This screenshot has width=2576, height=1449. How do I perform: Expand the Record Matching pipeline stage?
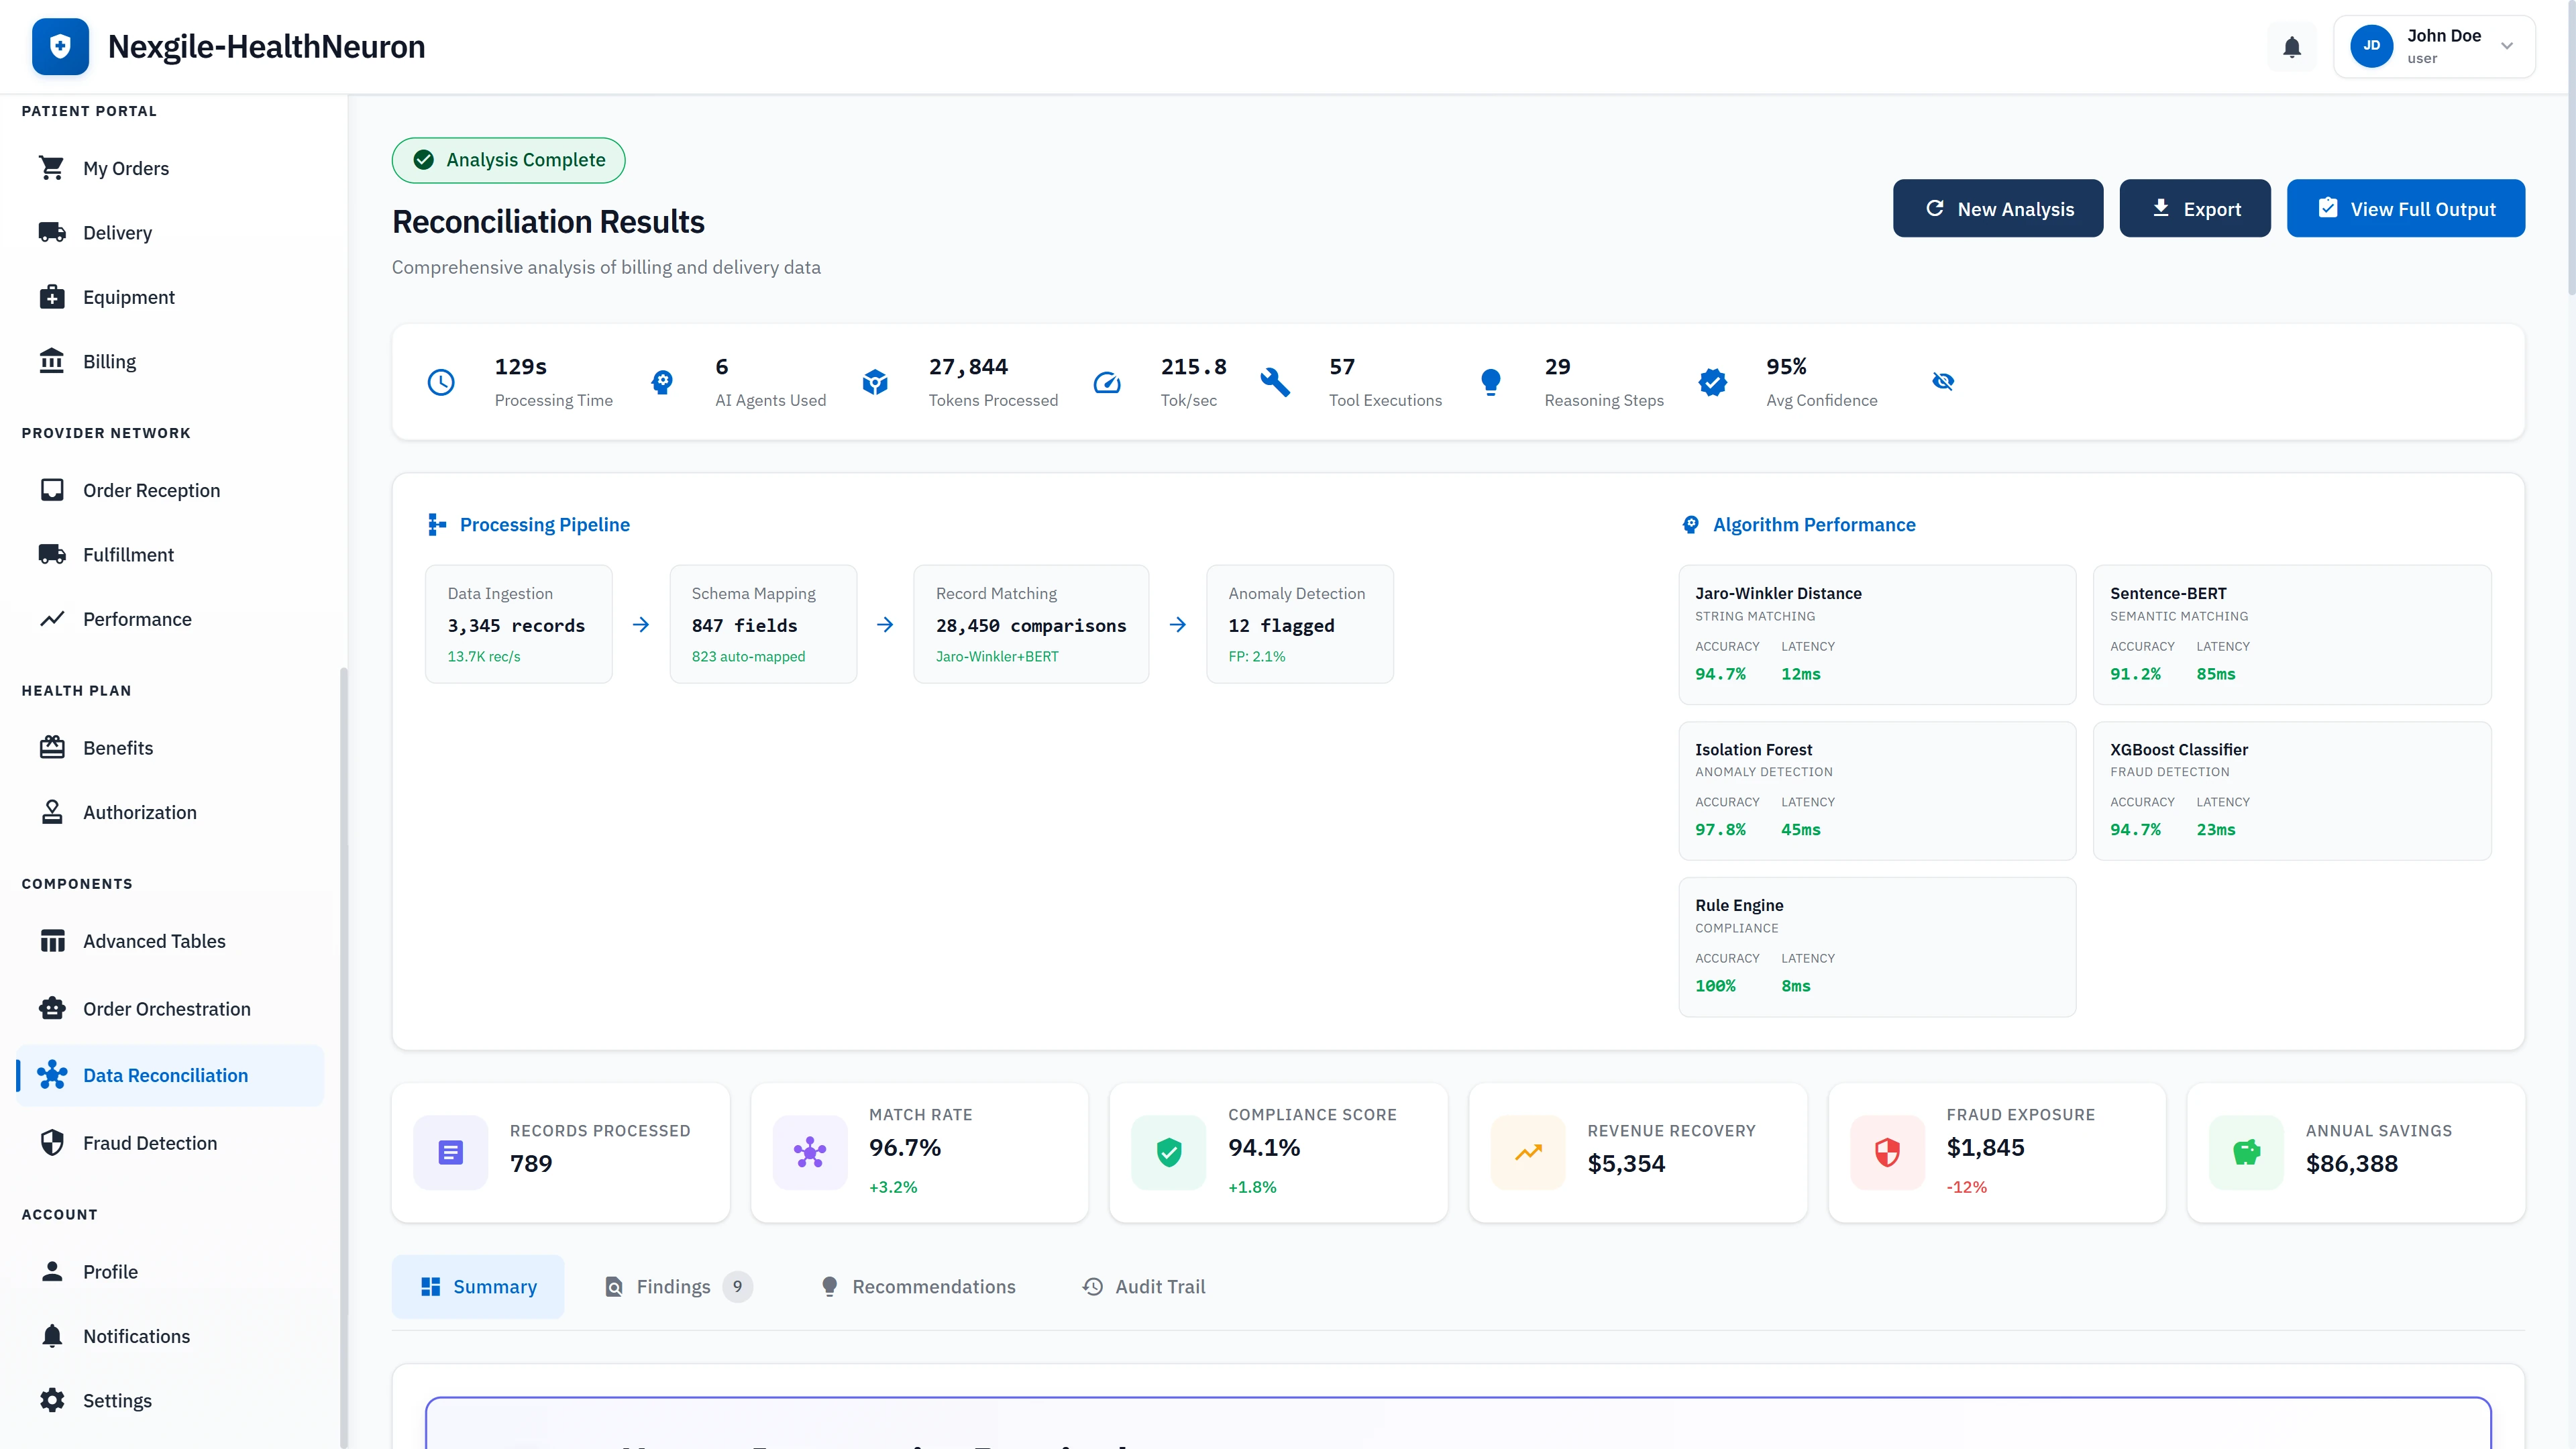pos(1031,623)
